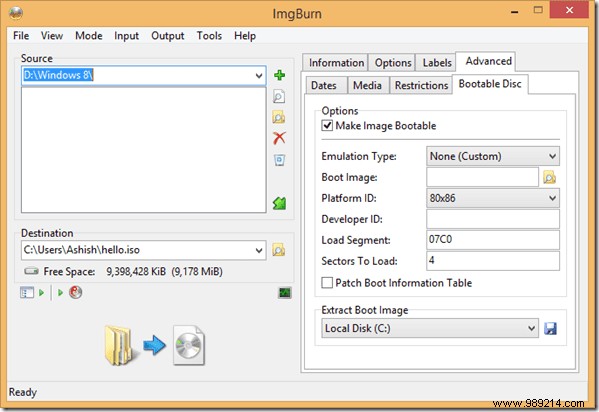Maximize the ImgBurn window
599x412 pixels.
pyautogui.click(x=538, y=10)
